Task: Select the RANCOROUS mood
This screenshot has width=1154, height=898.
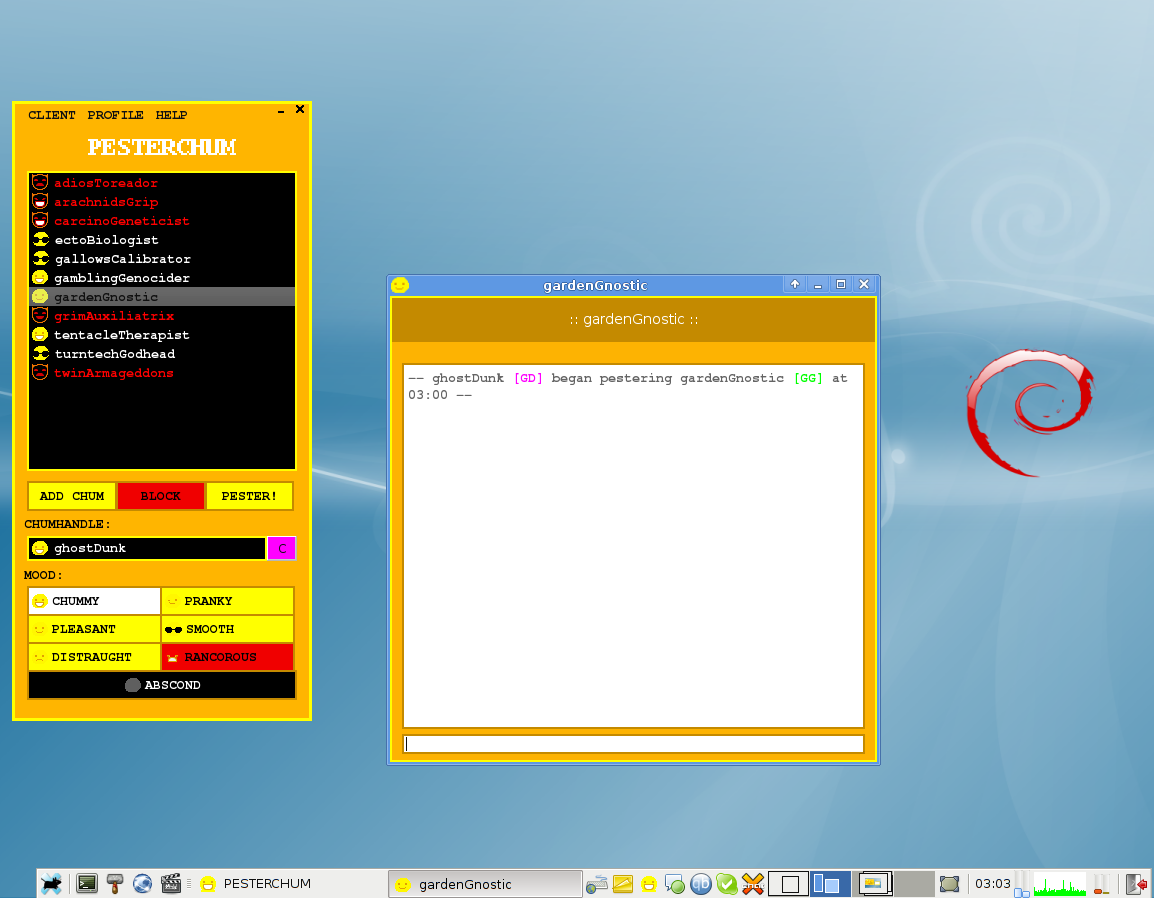Action: pyautogui.click(x=227, y=657)
